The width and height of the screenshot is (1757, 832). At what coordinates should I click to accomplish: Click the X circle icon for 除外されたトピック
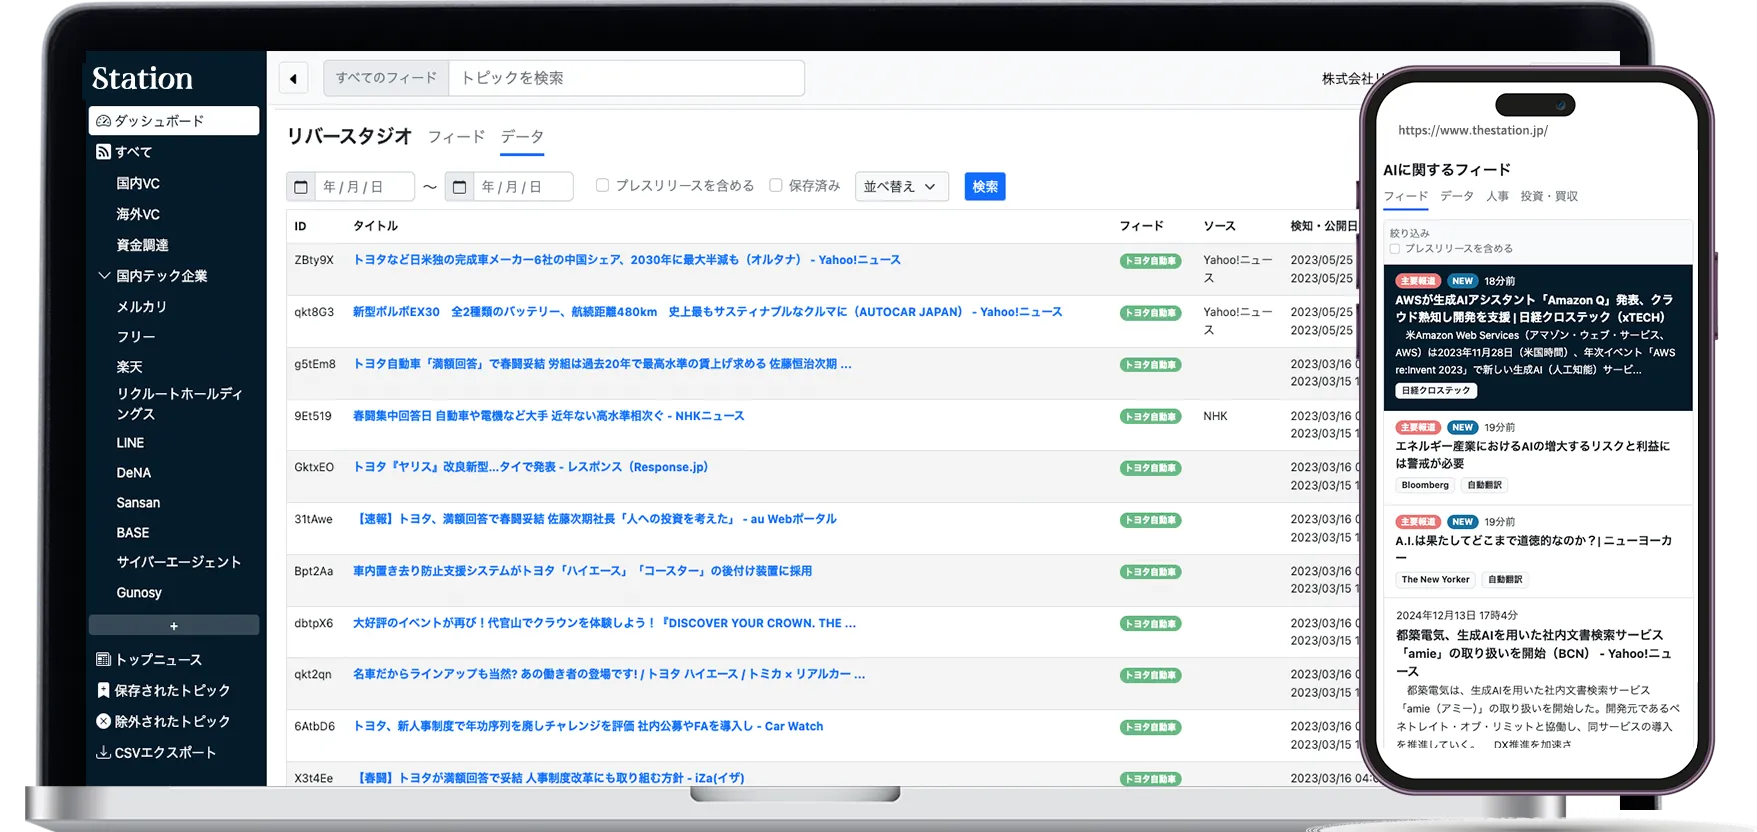103,721
